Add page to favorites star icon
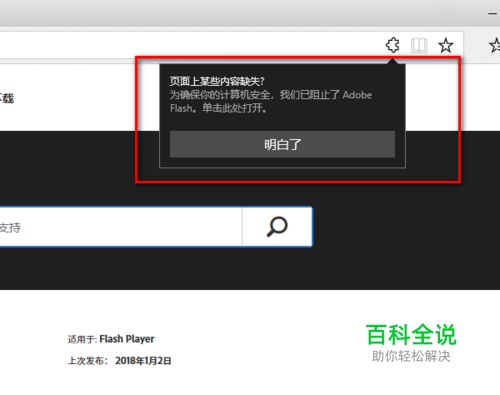The height and width of the screenshot is (395, 500). pyautogui.click(x=446, y=45)
